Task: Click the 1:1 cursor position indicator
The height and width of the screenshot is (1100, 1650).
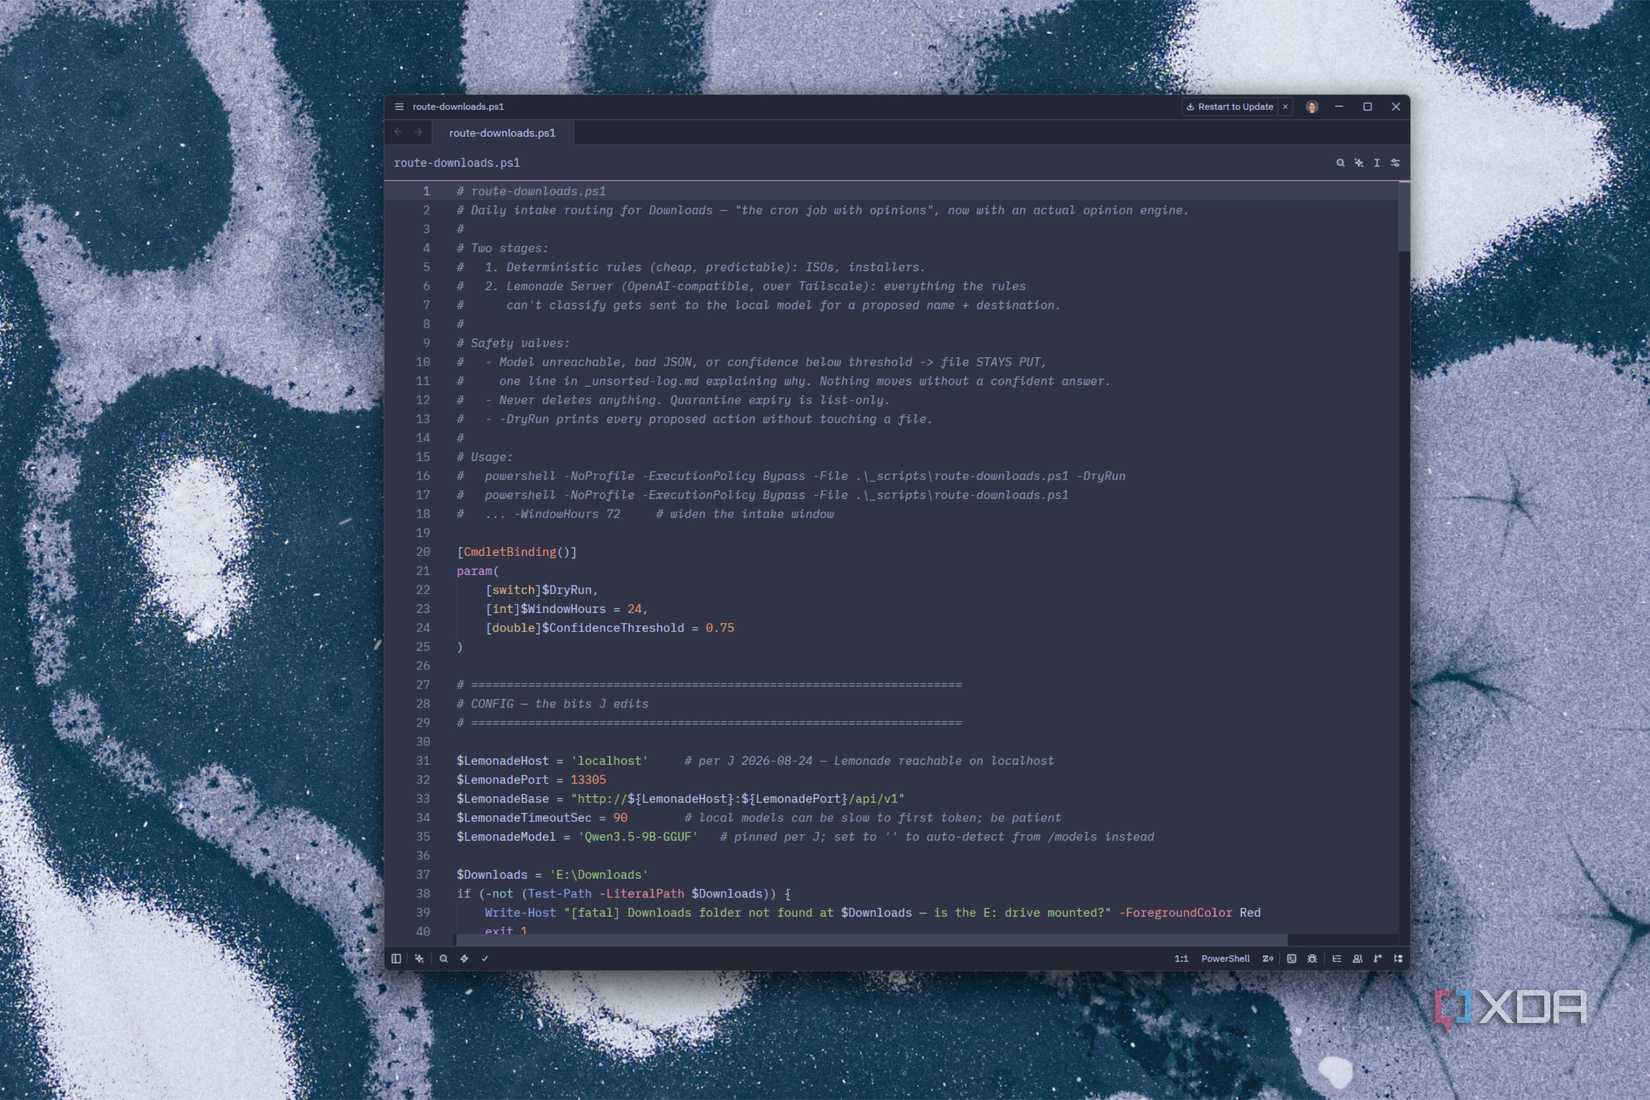Action: click(1181, 958)
